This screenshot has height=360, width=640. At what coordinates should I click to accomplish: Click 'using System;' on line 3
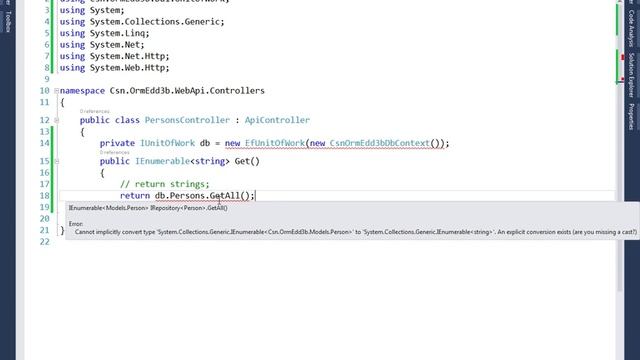pyautogui.click(x=92, y=10)
